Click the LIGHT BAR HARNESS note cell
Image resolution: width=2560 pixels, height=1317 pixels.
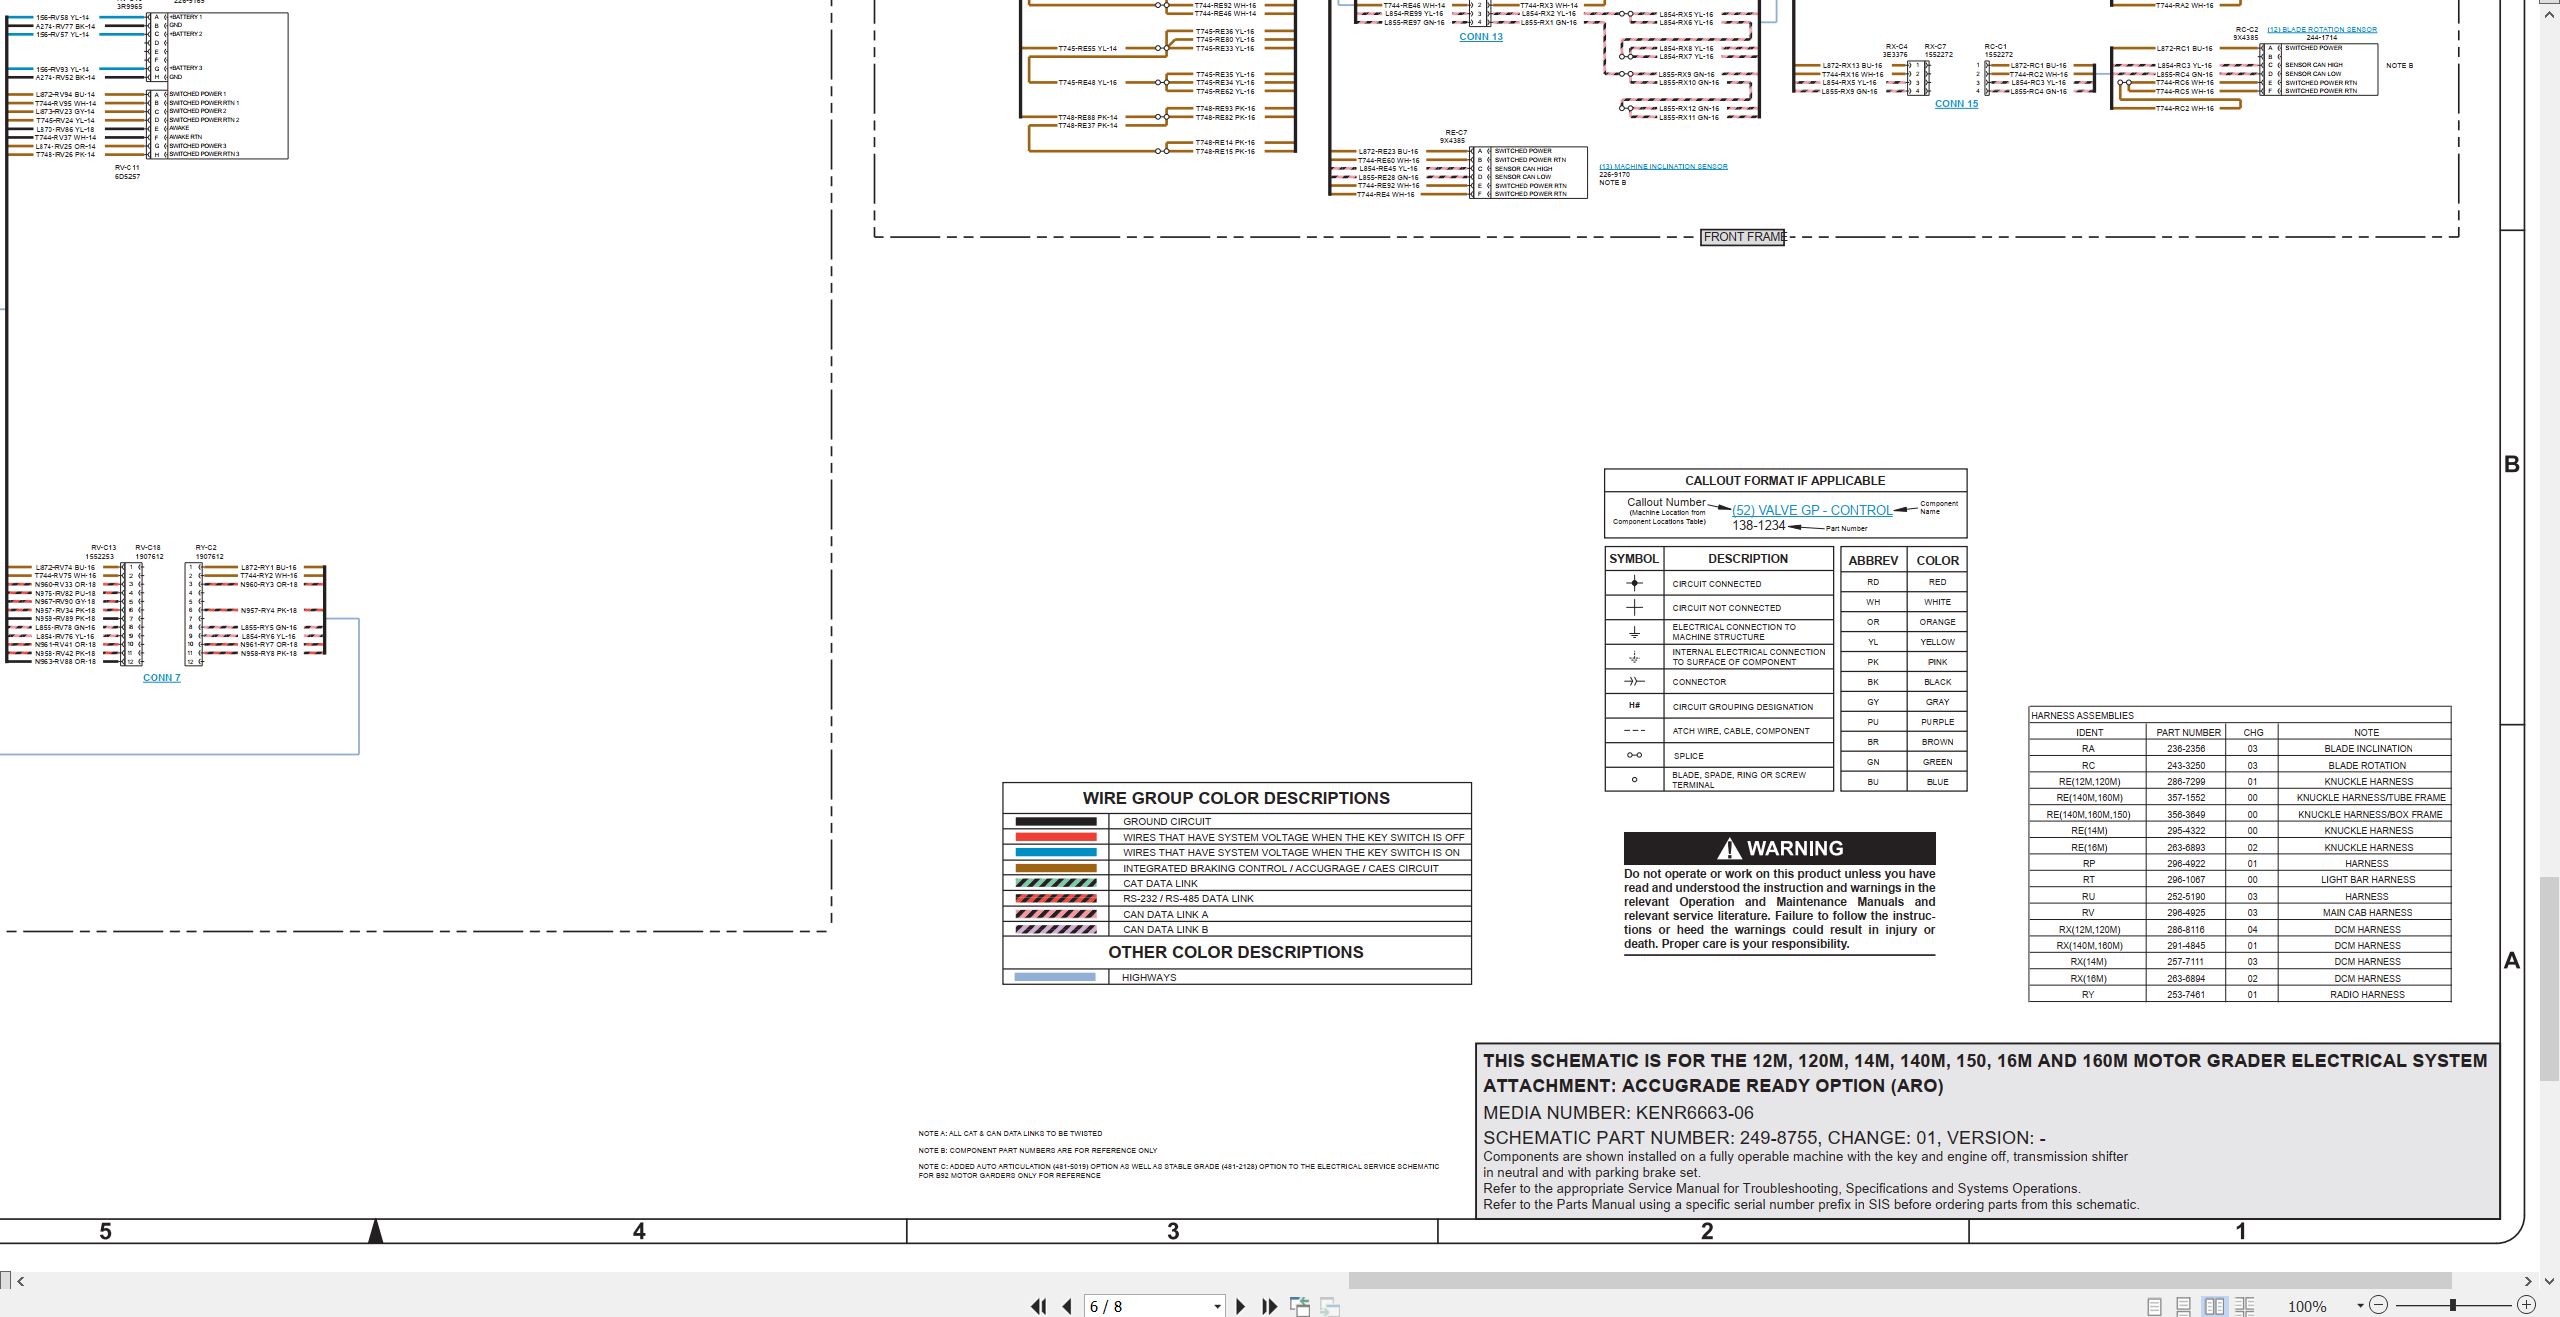[2367, 880]
